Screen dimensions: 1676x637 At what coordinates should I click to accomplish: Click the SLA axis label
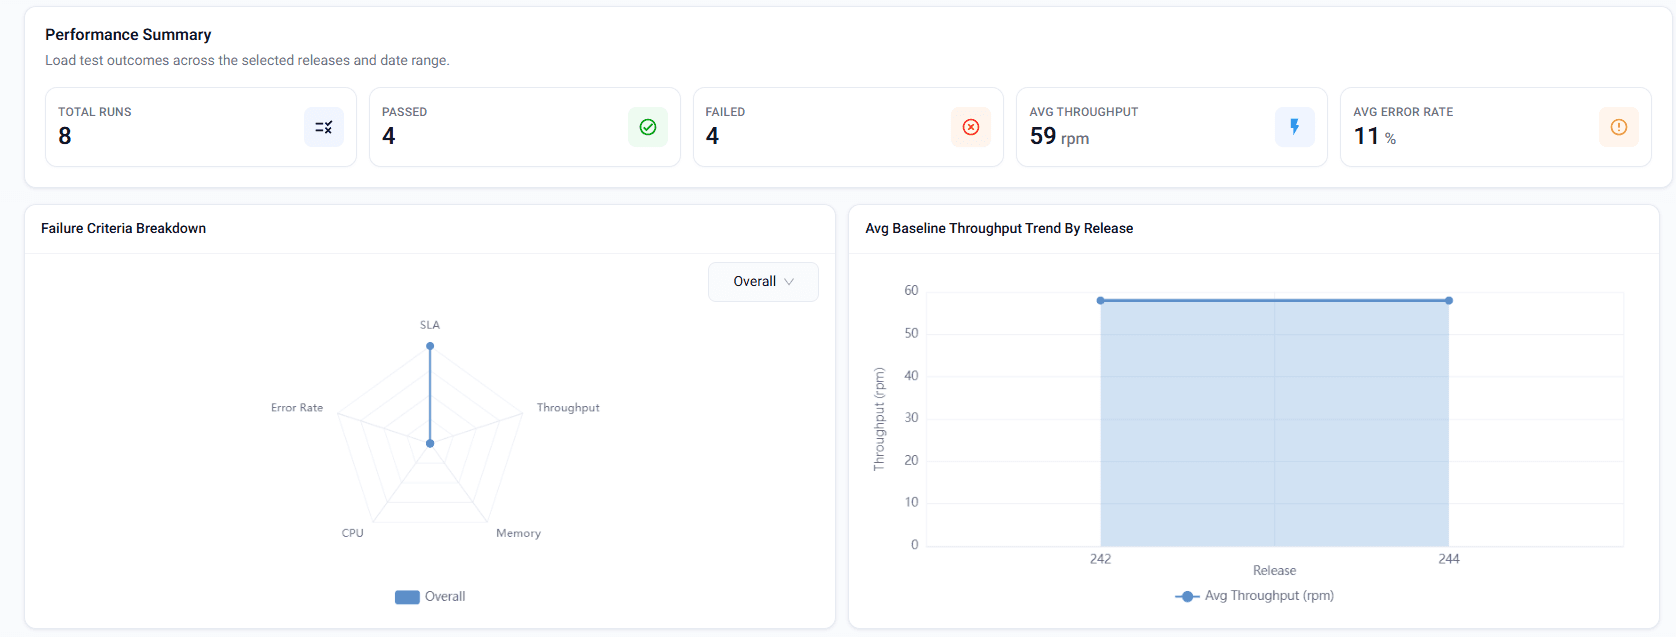pyautogui.click(x=430, y=325)
